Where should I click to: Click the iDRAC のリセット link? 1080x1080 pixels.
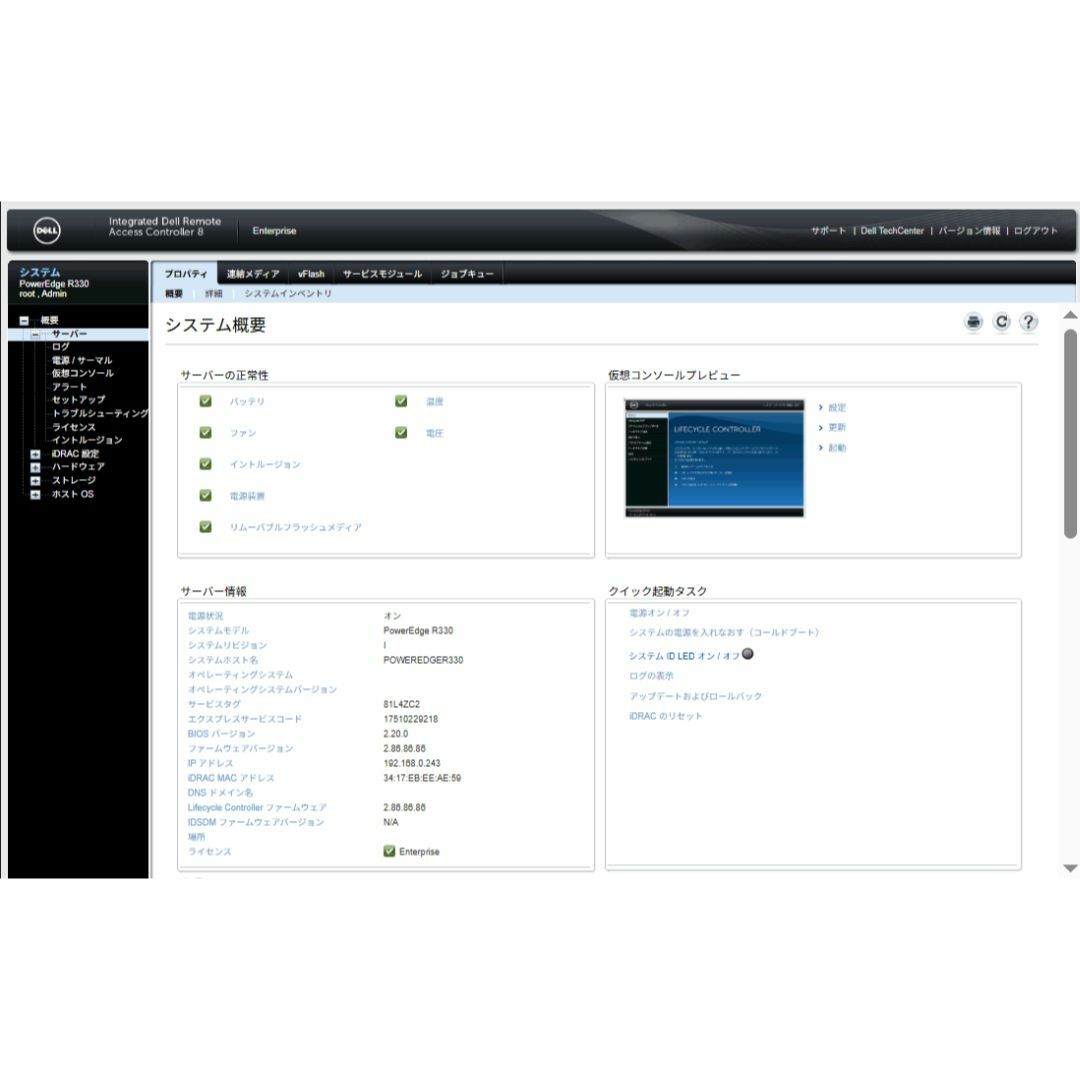pyautogui.click(x=665, y=716)
